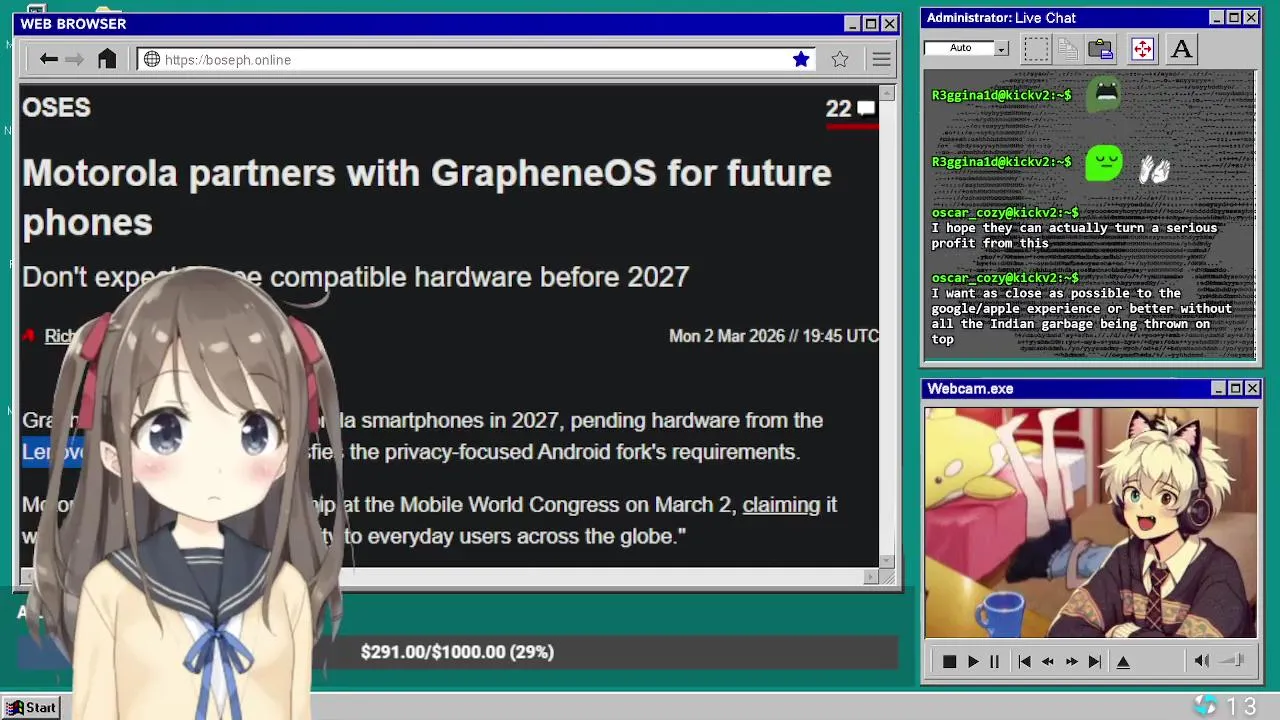
Task: Click browser horizontal scrollbar right arrow
Action: pos(871,577)
